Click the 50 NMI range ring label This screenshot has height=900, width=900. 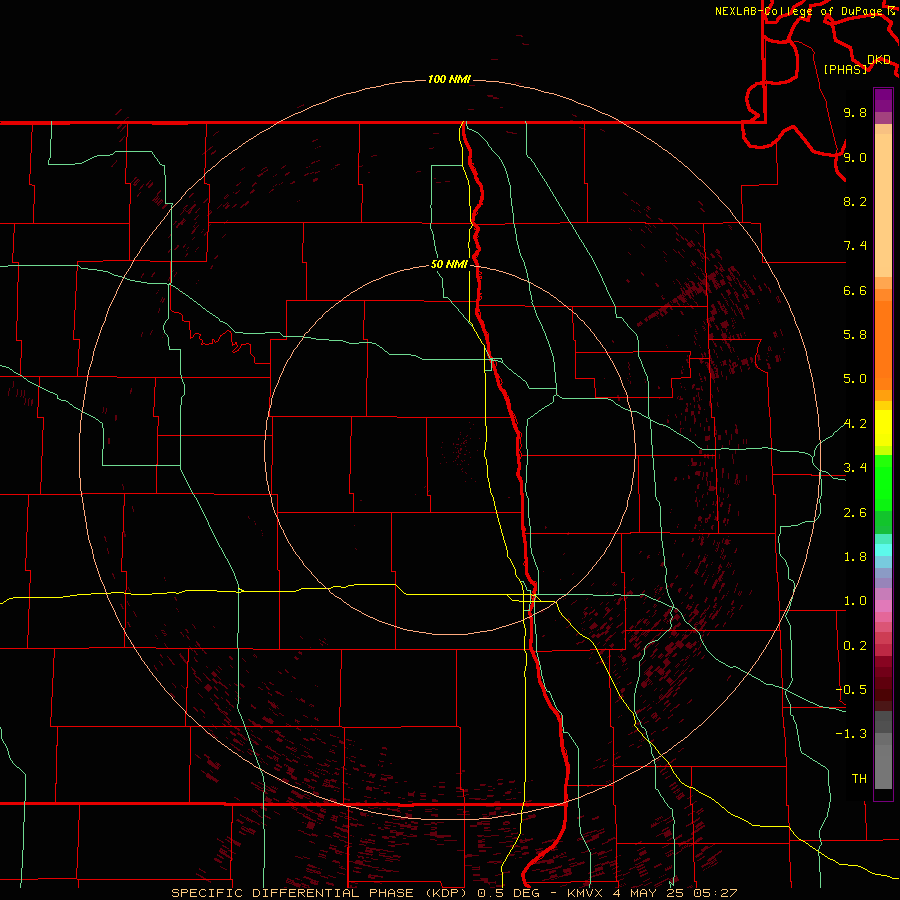pyautogui.click(x=449, y=265)
